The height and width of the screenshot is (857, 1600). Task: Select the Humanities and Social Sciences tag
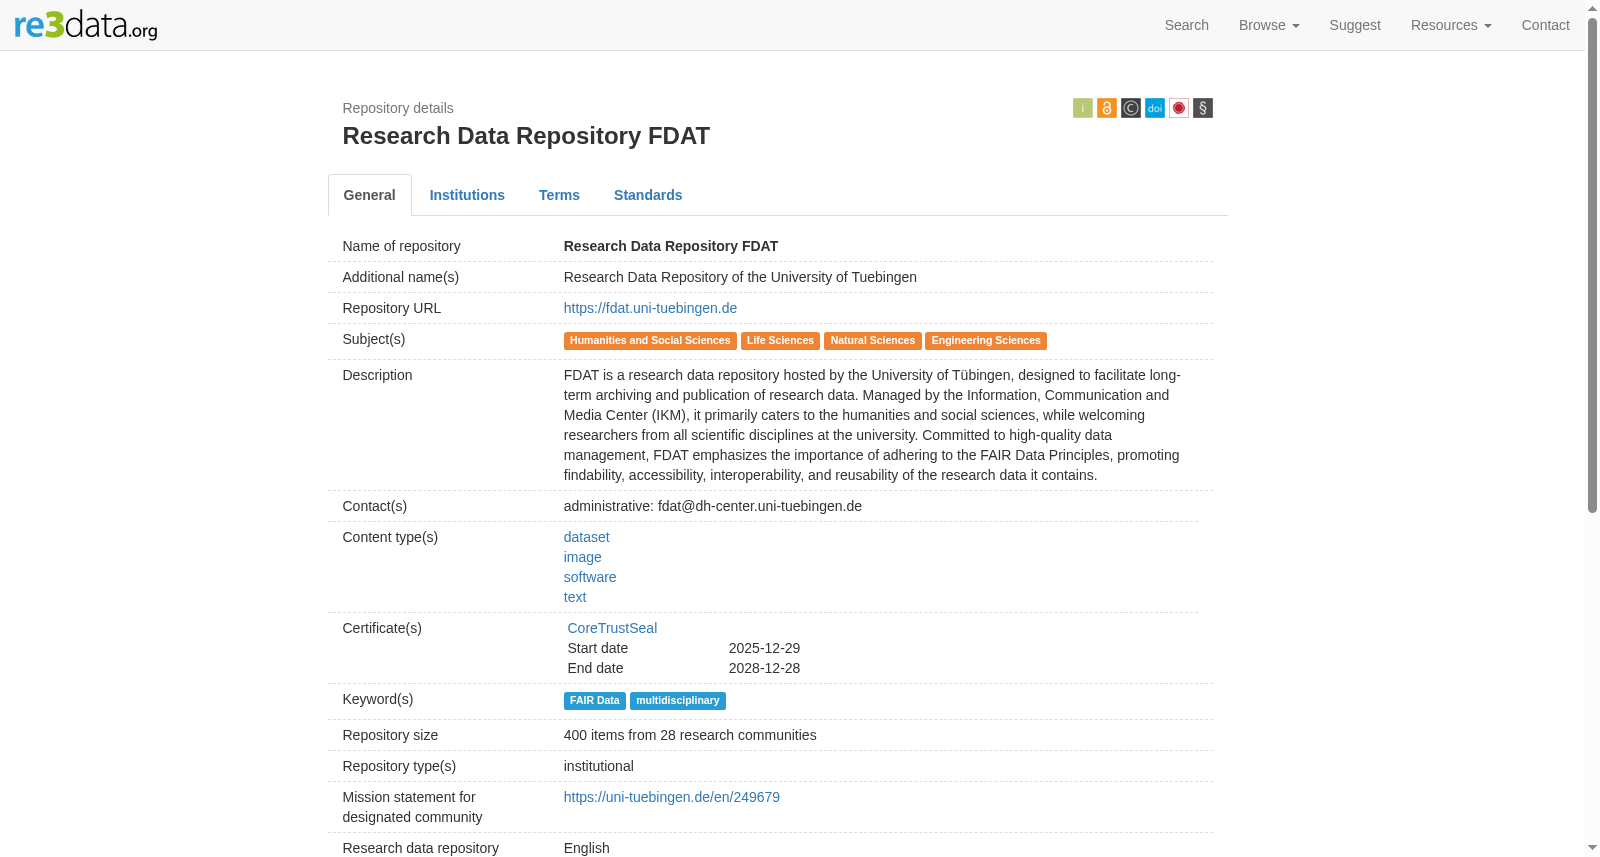click(650, 341)
